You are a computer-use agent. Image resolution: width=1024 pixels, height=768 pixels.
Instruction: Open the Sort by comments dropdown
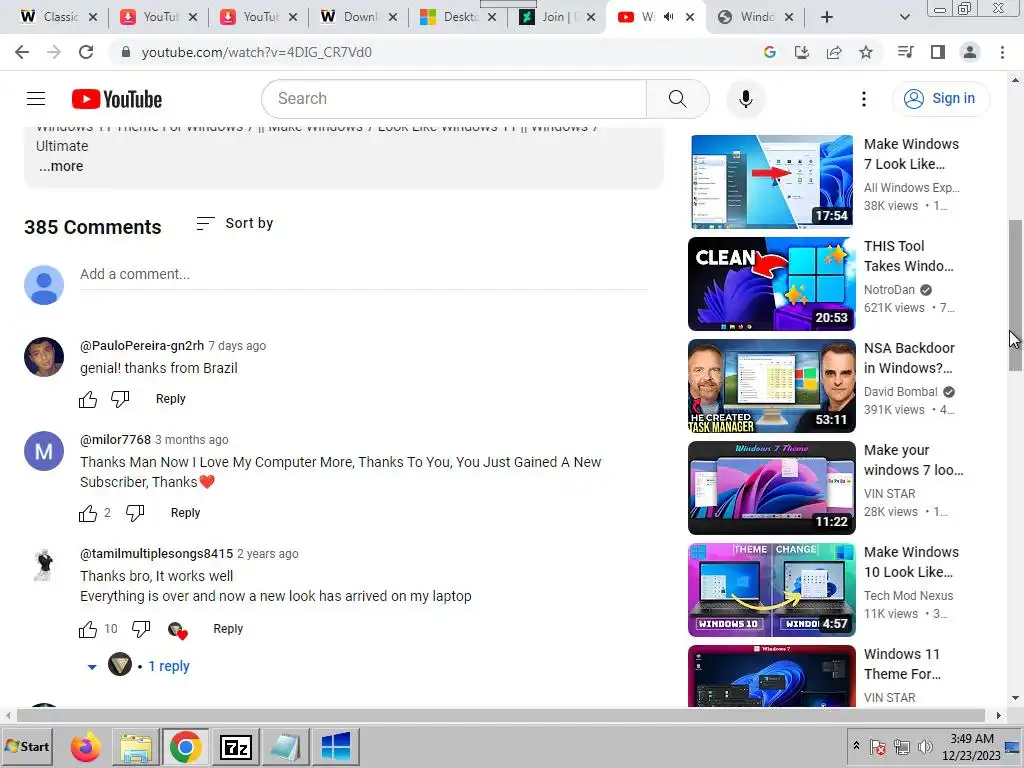pos(234,223)
